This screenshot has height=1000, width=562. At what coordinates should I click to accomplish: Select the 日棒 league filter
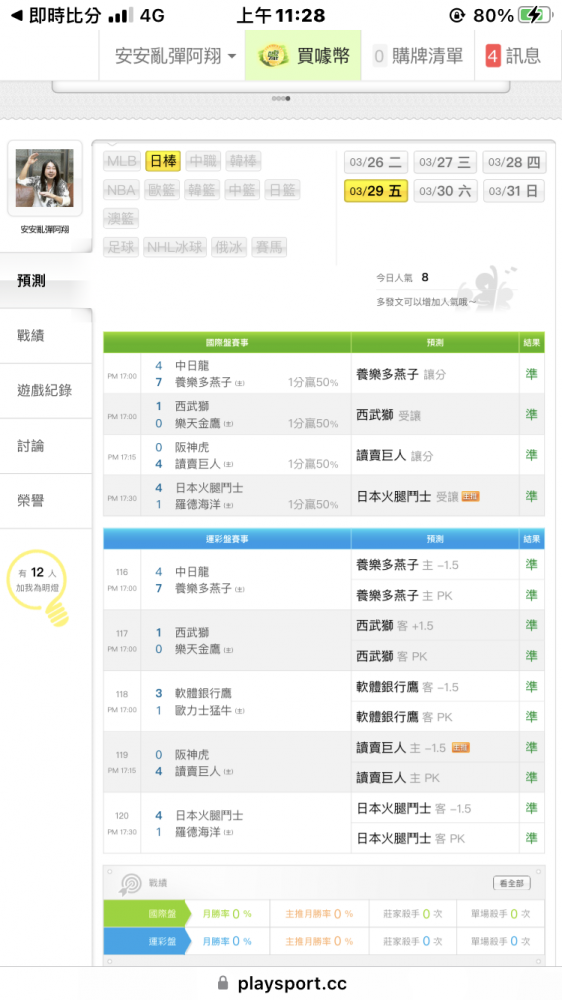point(163,161)
